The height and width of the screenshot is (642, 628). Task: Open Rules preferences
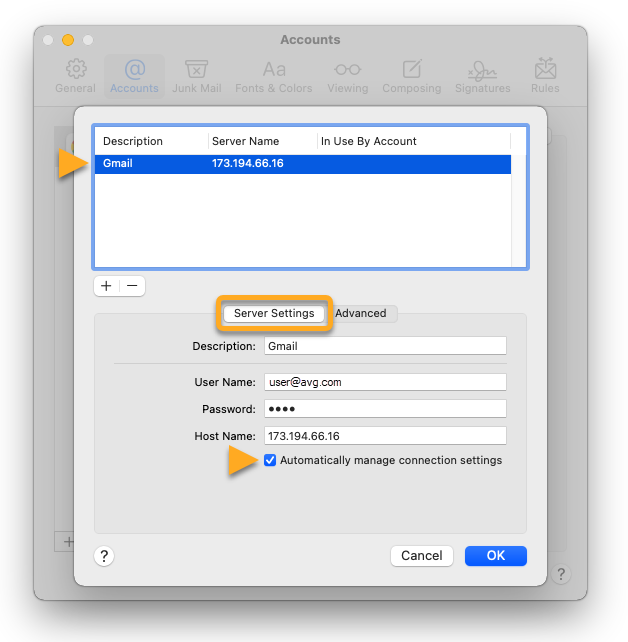(546, 76)
